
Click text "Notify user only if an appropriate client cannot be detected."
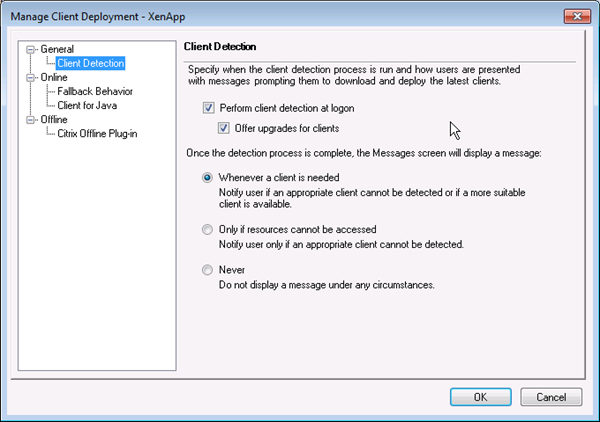[341, 244]
